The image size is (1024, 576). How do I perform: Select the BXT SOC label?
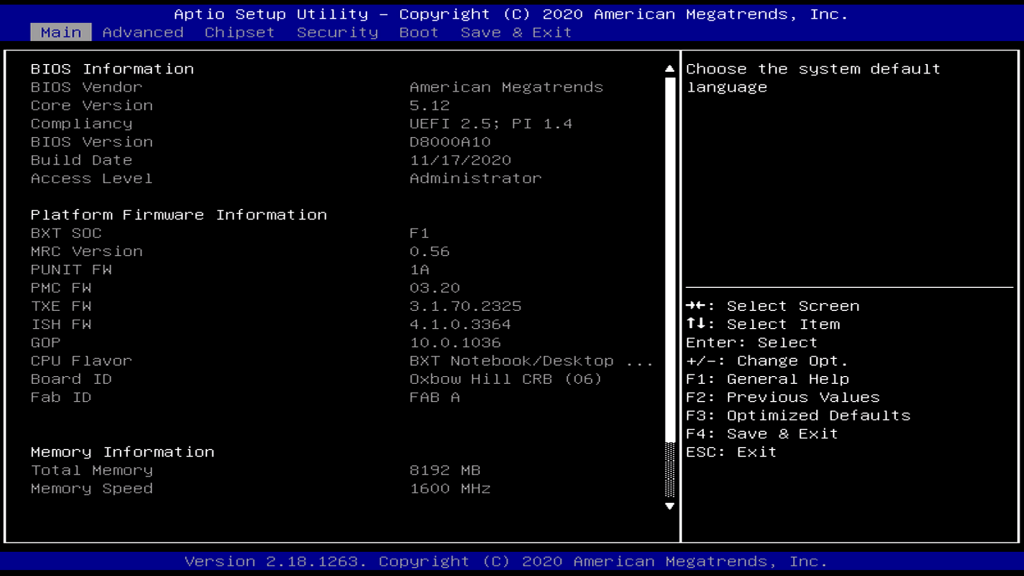pos(66,233)
